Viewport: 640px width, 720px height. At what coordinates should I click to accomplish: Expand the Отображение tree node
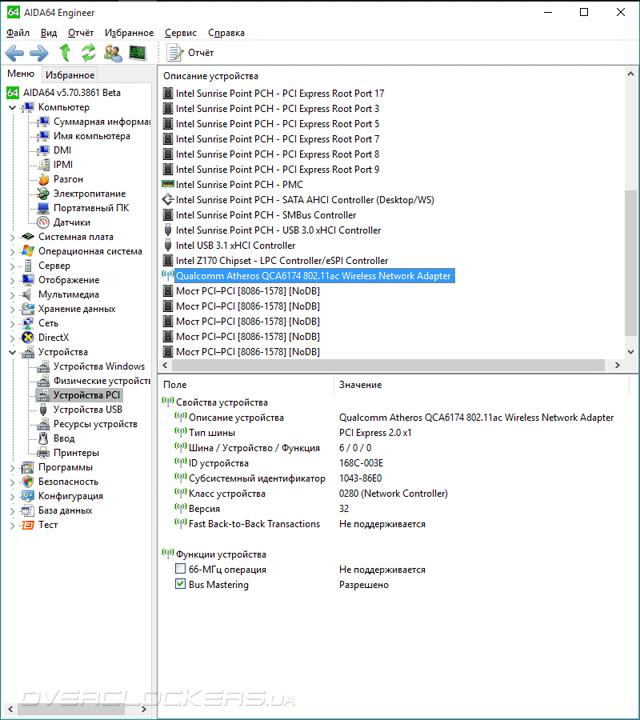click(12, 281)
